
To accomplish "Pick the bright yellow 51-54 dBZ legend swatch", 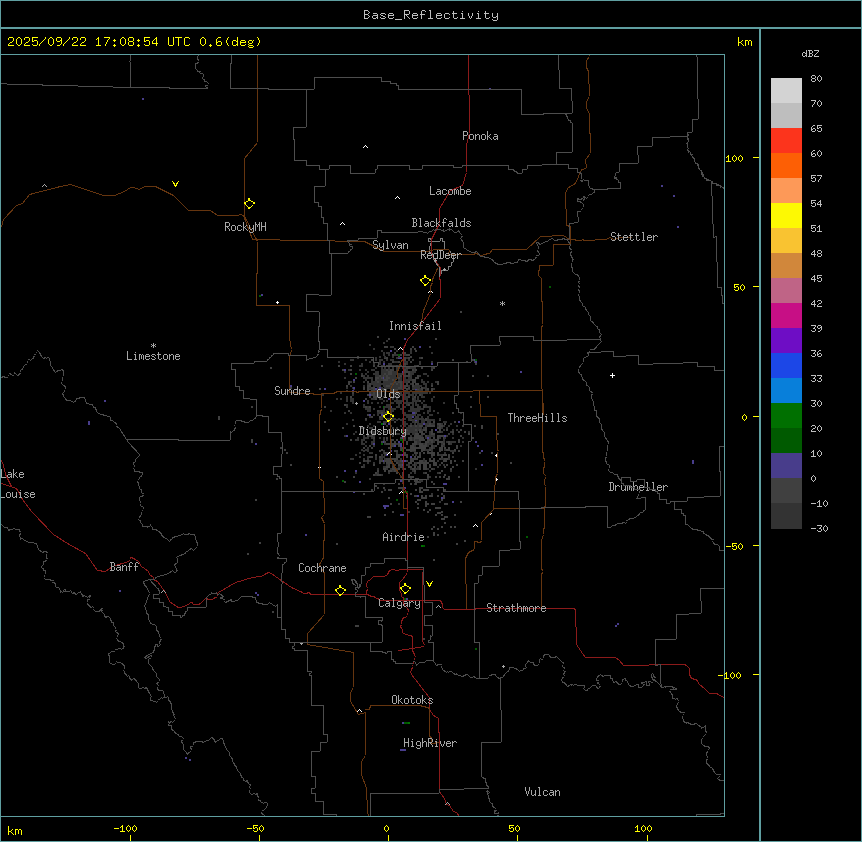I will click(x=786, y=215).
